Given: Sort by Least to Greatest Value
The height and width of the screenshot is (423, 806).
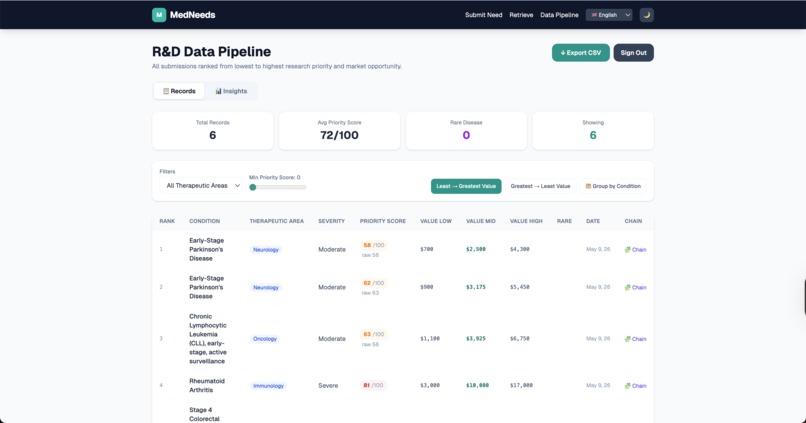Looking at the screenshot, I should pos(466,186).
